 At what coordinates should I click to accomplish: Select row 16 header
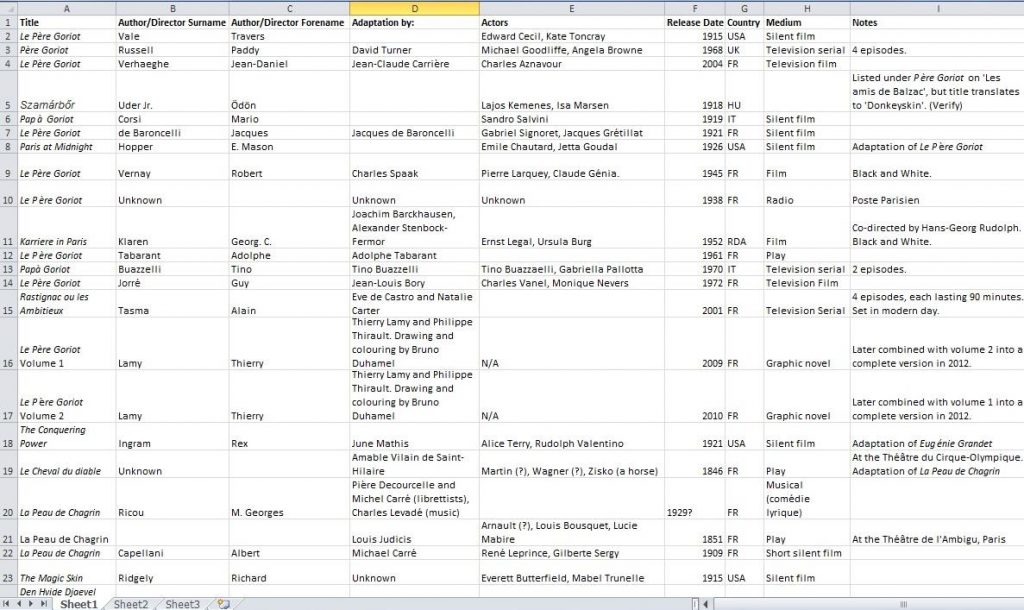(8, 363)
